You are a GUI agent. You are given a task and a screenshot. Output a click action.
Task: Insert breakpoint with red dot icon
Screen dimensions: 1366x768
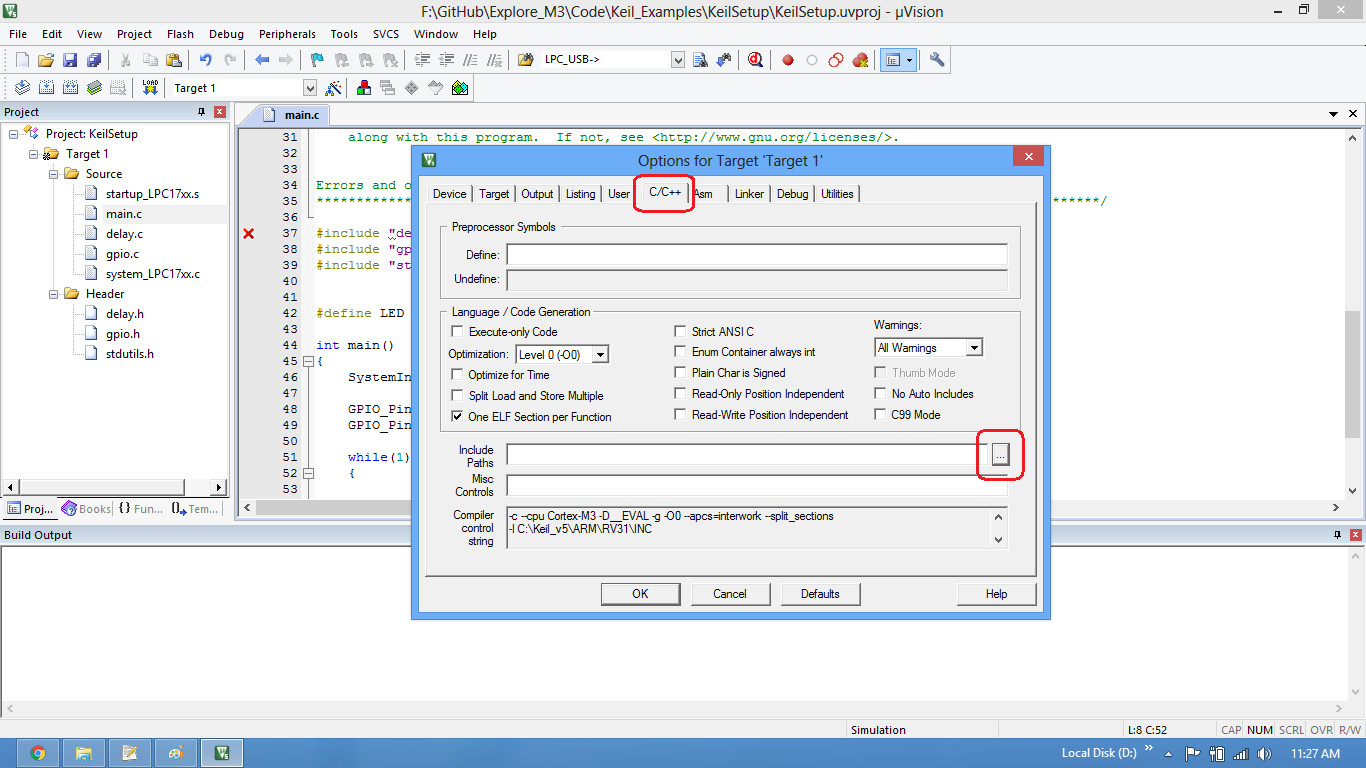788,60
